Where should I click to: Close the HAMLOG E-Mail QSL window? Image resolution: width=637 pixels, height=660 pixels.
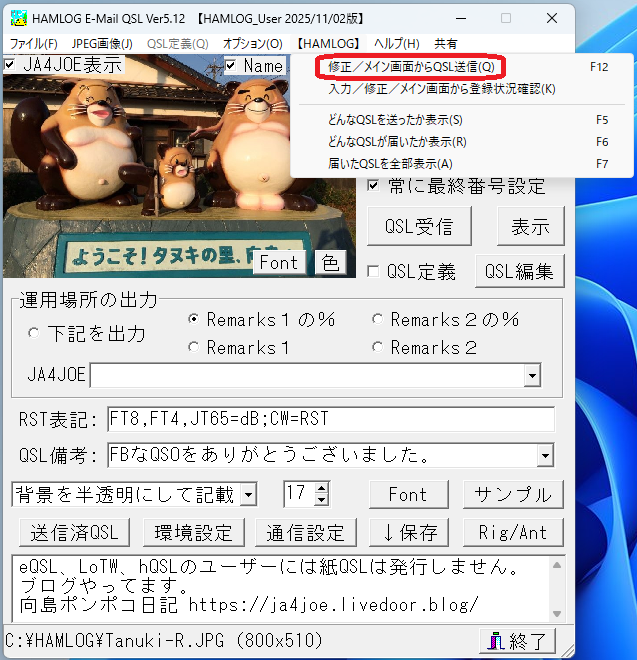tap(552, 19)
